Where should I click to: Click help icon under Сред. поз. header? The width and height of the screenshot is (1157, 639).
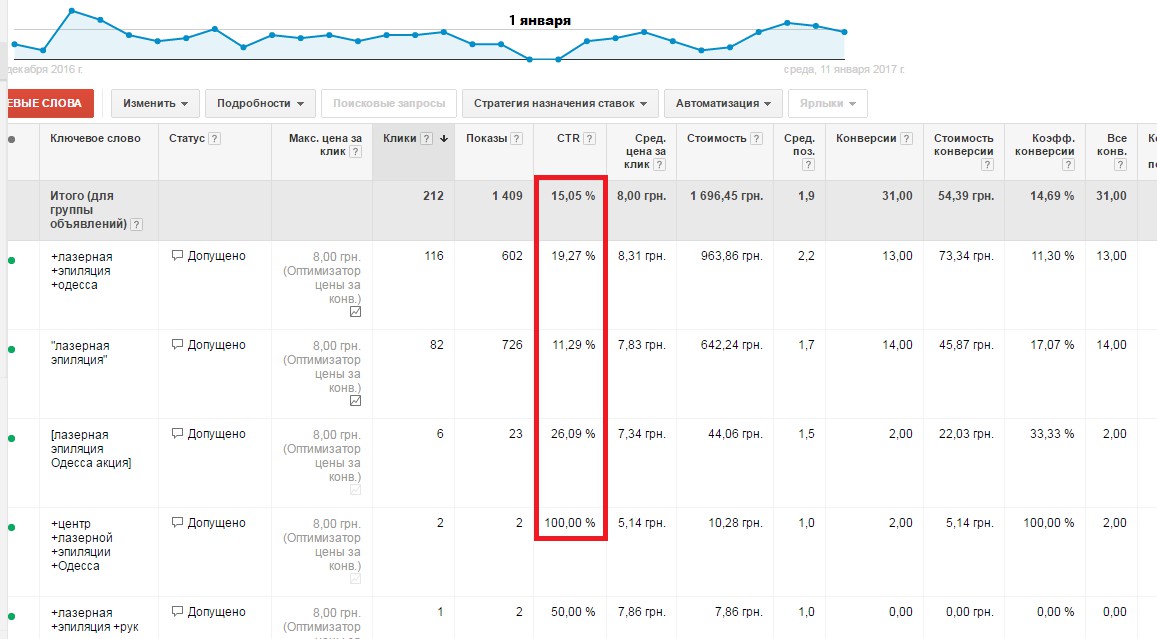tap(809, 165)
